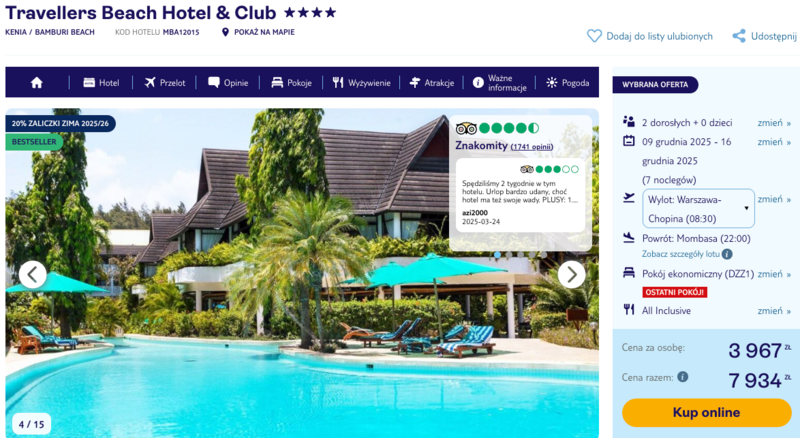Open the TripAdvisor owl logo rating
Image resolution: width=800 pixels, height=438 pixels.
(466, 128)
